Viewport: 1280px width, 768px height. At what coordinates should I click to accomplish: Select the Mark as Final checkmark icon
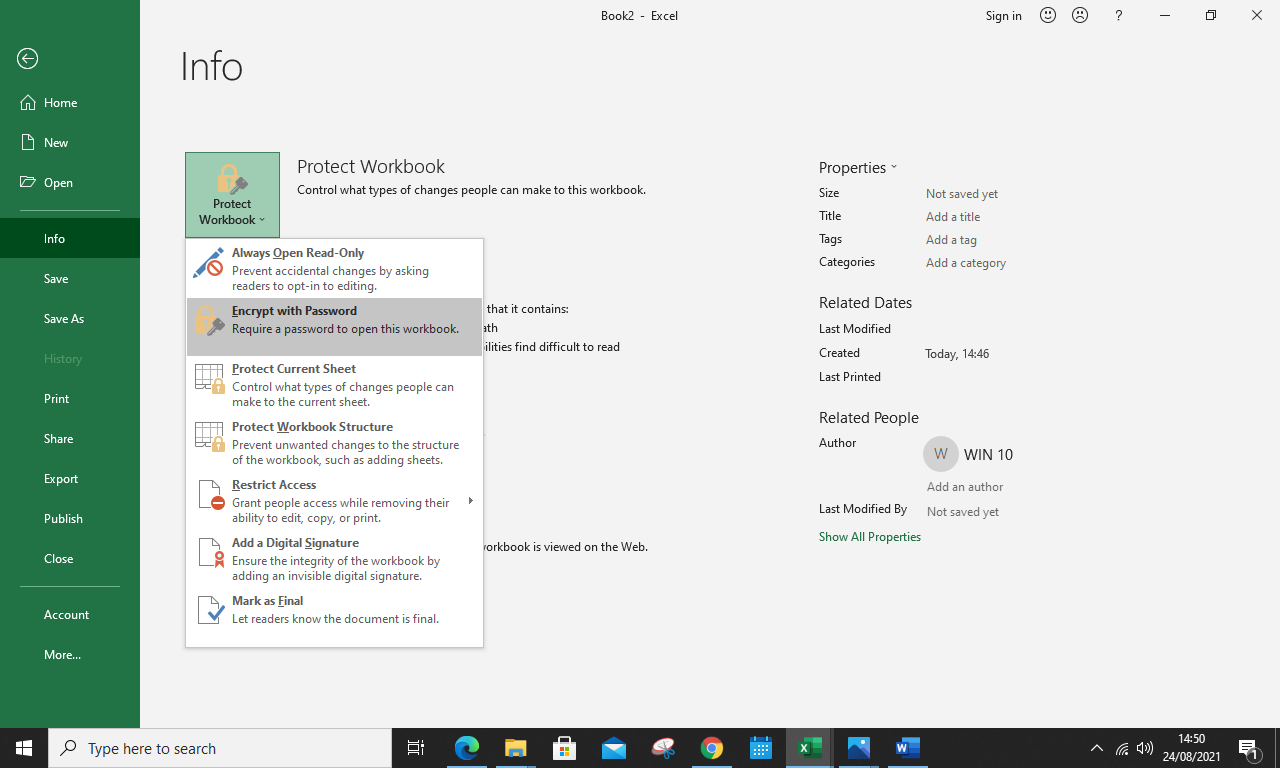click(x=209, y=610)
